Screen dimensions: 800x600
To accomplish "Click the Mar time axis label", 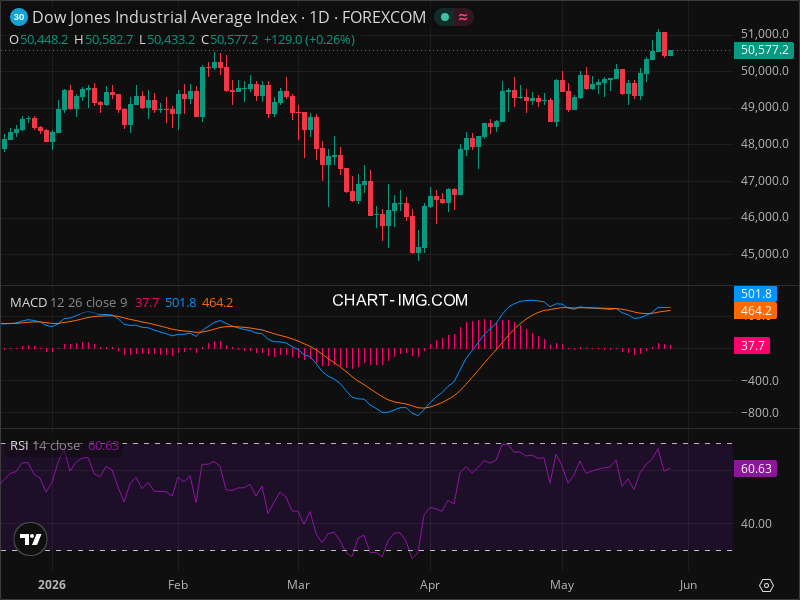I will click(298, 585).
